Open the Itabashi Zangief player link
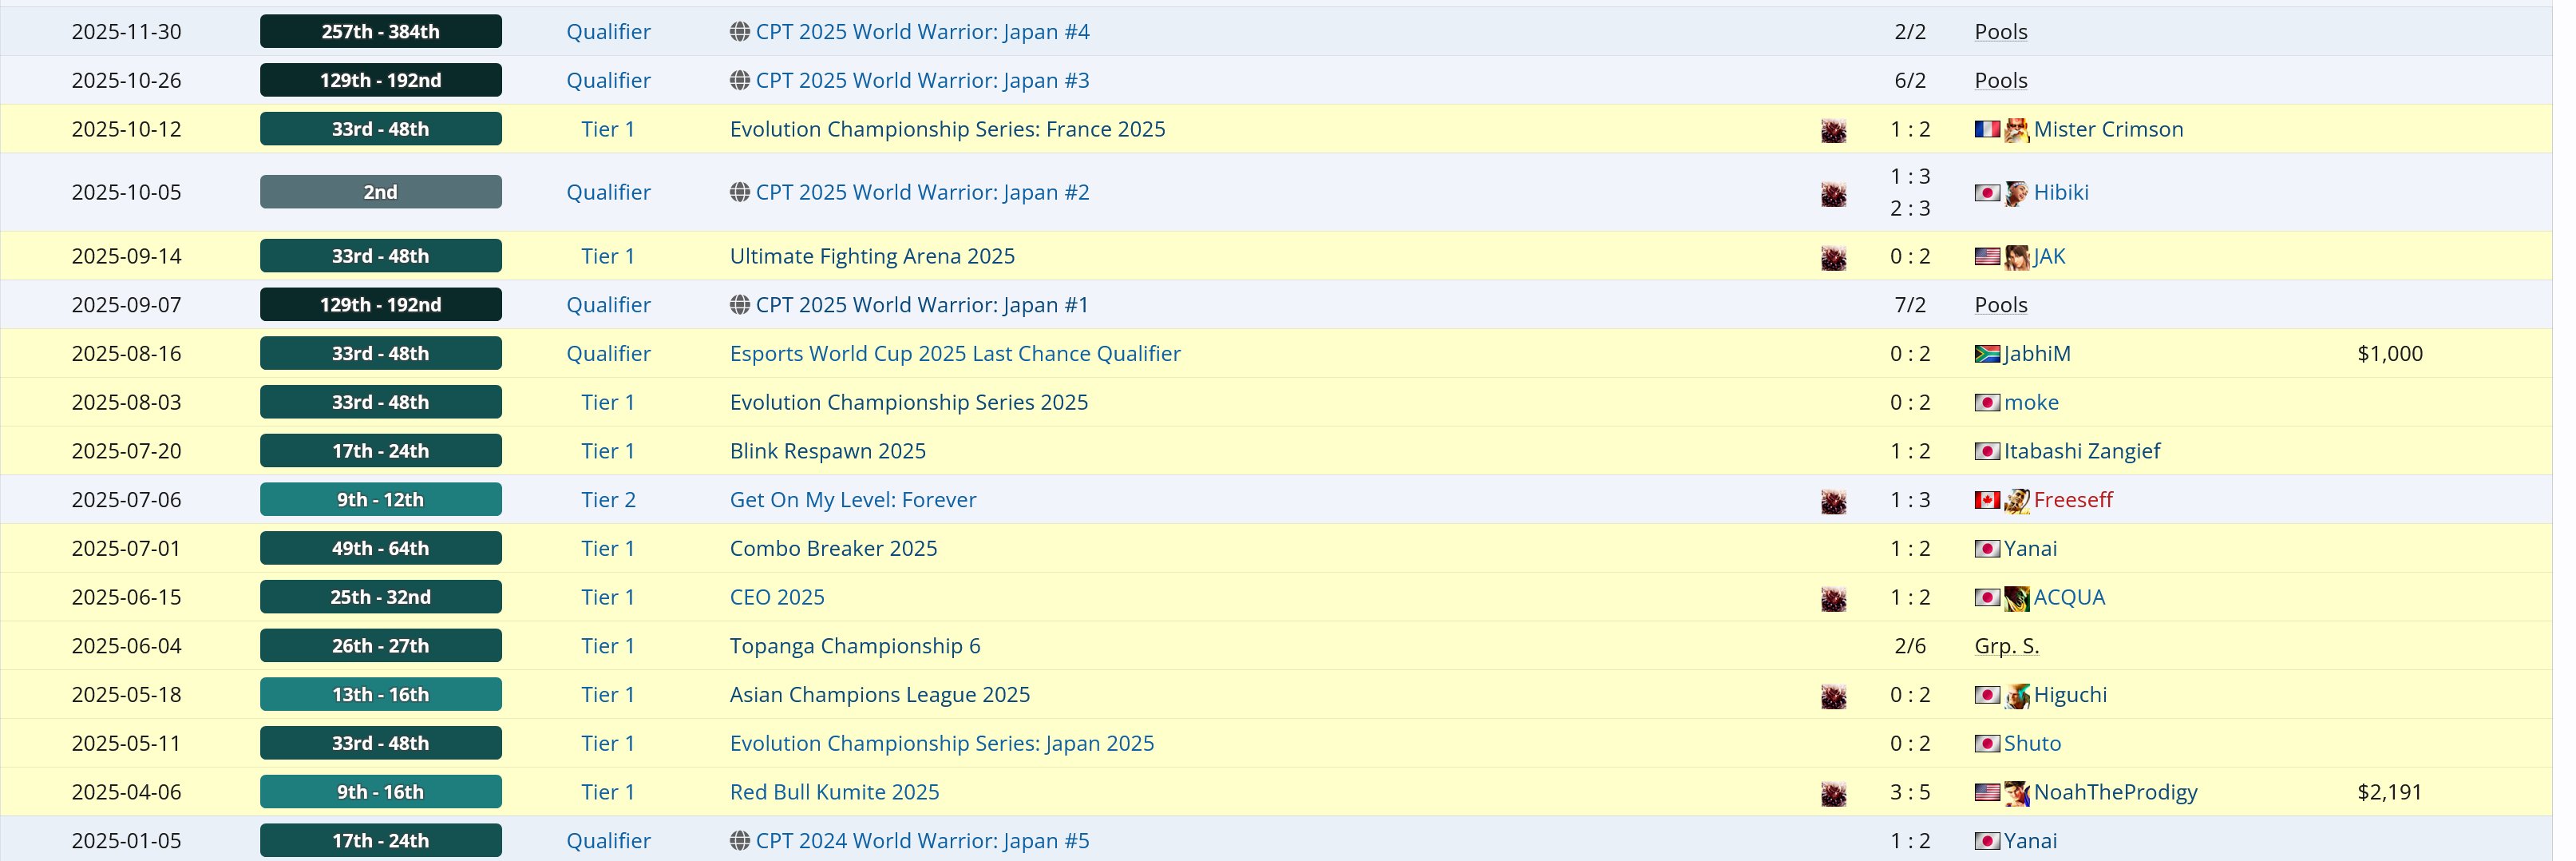Image resolution: width=2576 pixels, height=861 pixels. (x=2082, y=451)
